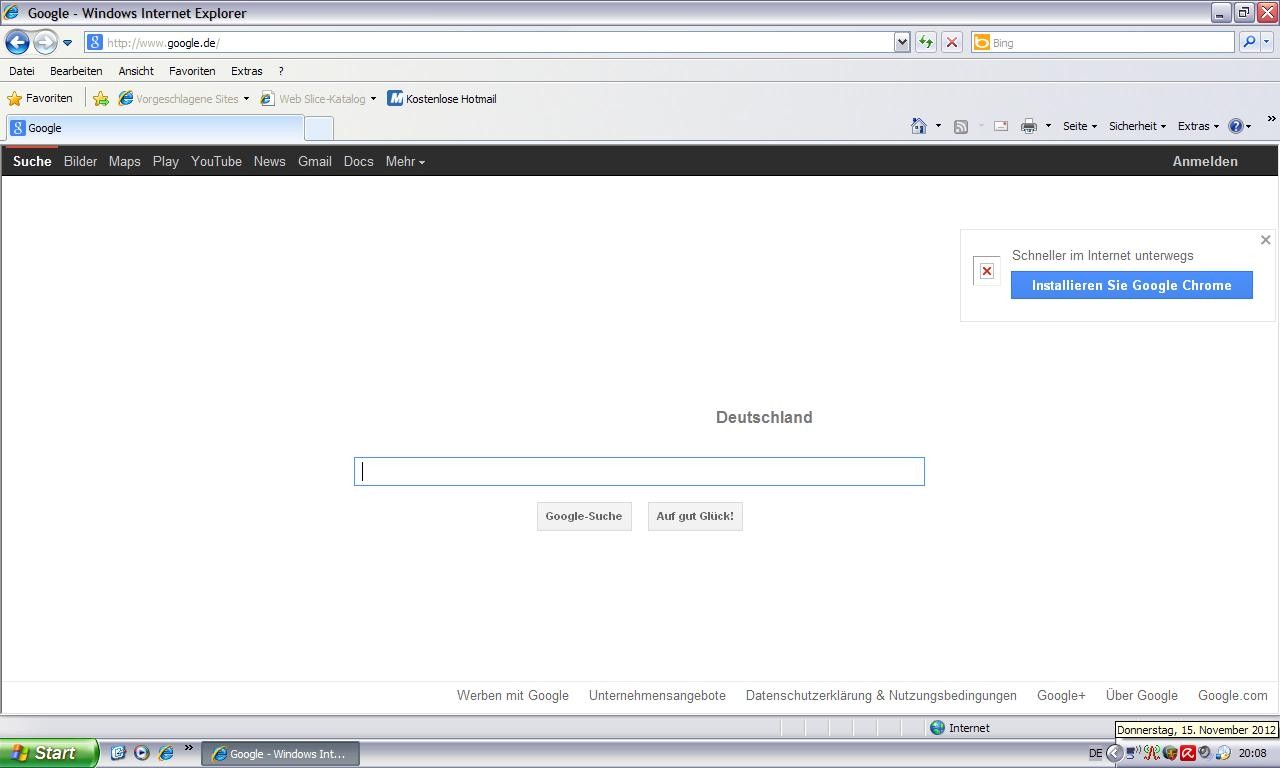
Task: Go back with the browser Back arrow
Action: [17, 42]
